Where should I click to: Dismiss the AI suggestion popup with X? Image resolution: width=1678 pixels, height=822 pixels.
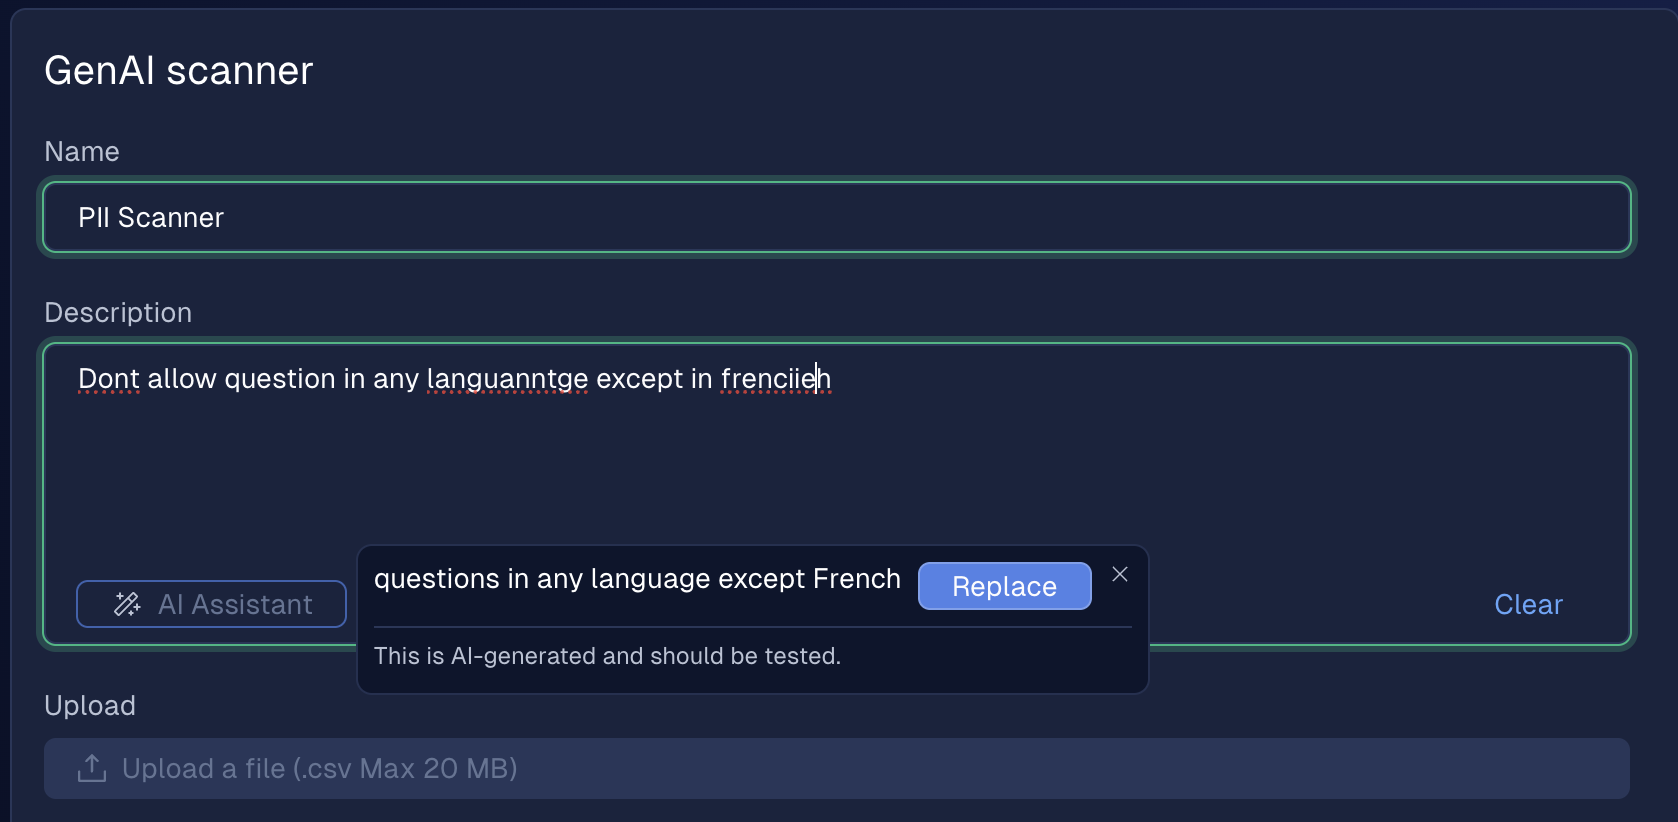(1120, 574)
